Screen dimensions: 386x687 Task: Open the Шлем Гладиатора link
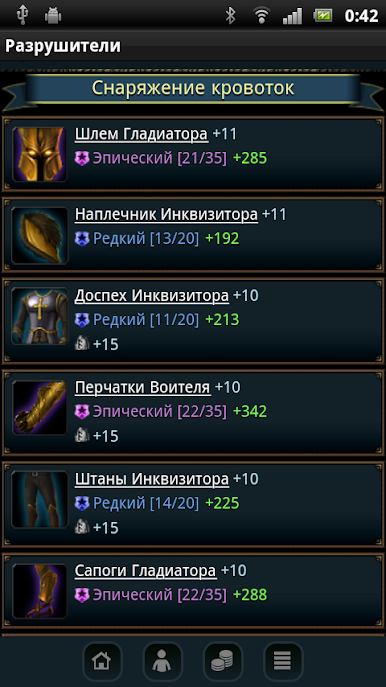point(141,134)
